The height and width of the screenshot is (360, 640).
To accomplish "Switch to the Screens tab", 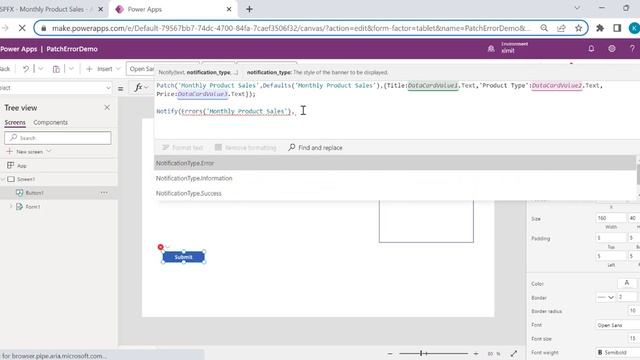I will (x=15, y=122).
